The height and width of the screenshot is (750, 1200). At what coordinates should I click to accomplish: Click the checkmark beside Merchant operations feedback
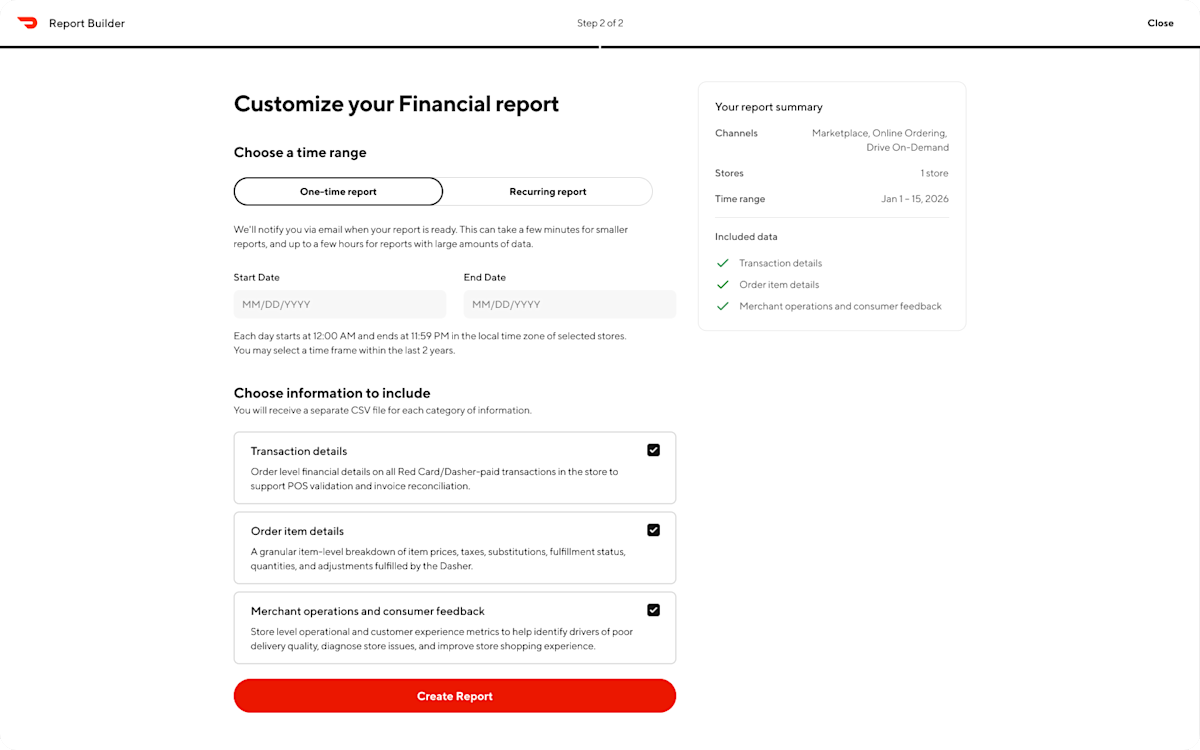point(722,306)
